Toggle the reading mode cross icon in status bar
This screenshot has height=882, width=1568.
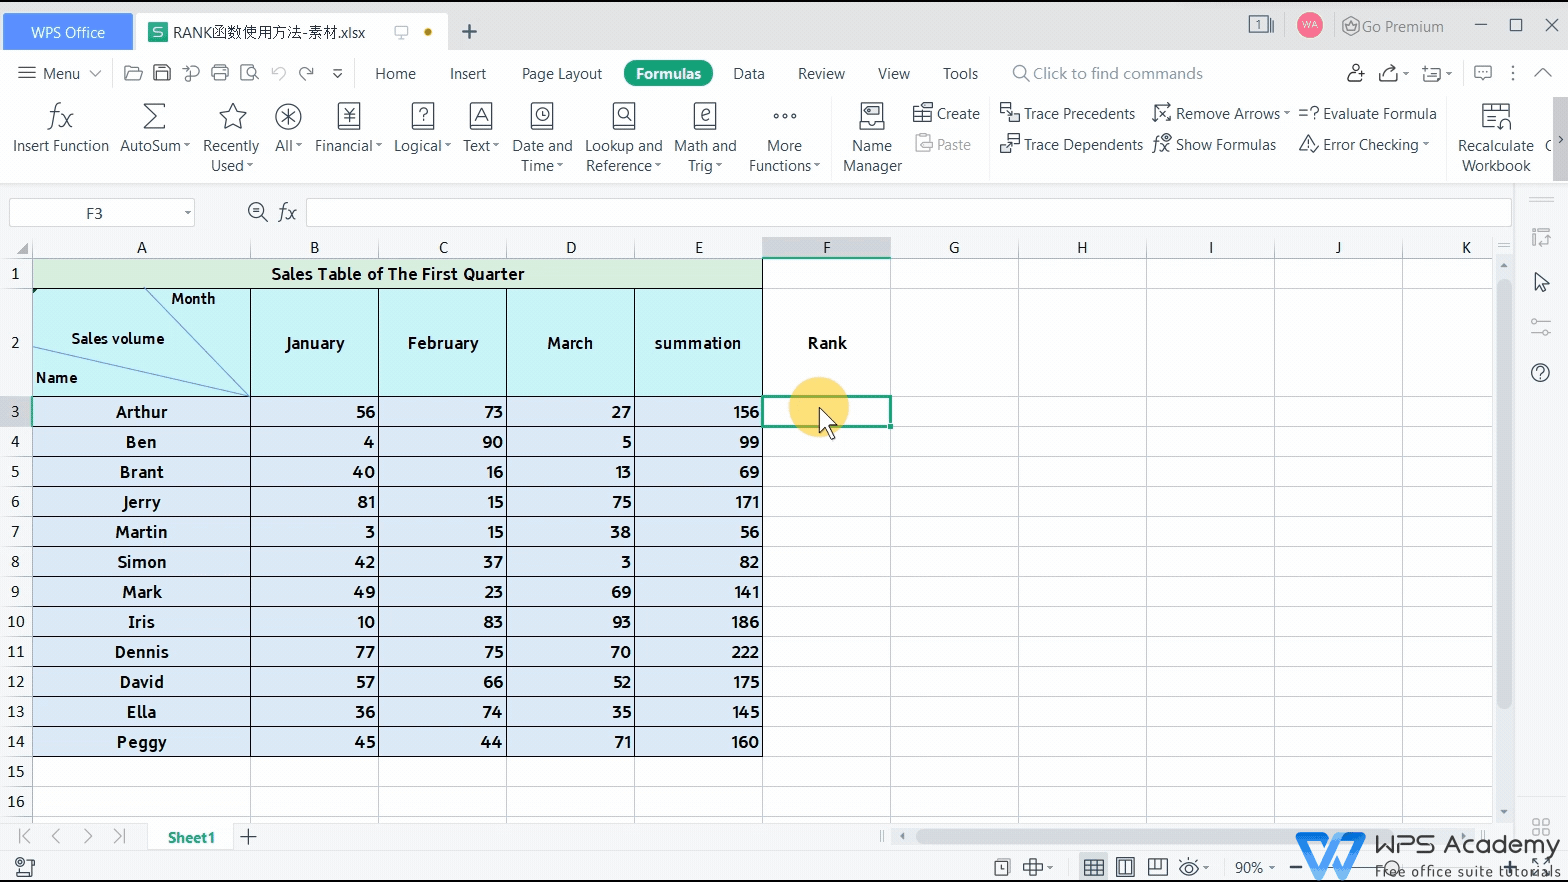[1033, 867]
